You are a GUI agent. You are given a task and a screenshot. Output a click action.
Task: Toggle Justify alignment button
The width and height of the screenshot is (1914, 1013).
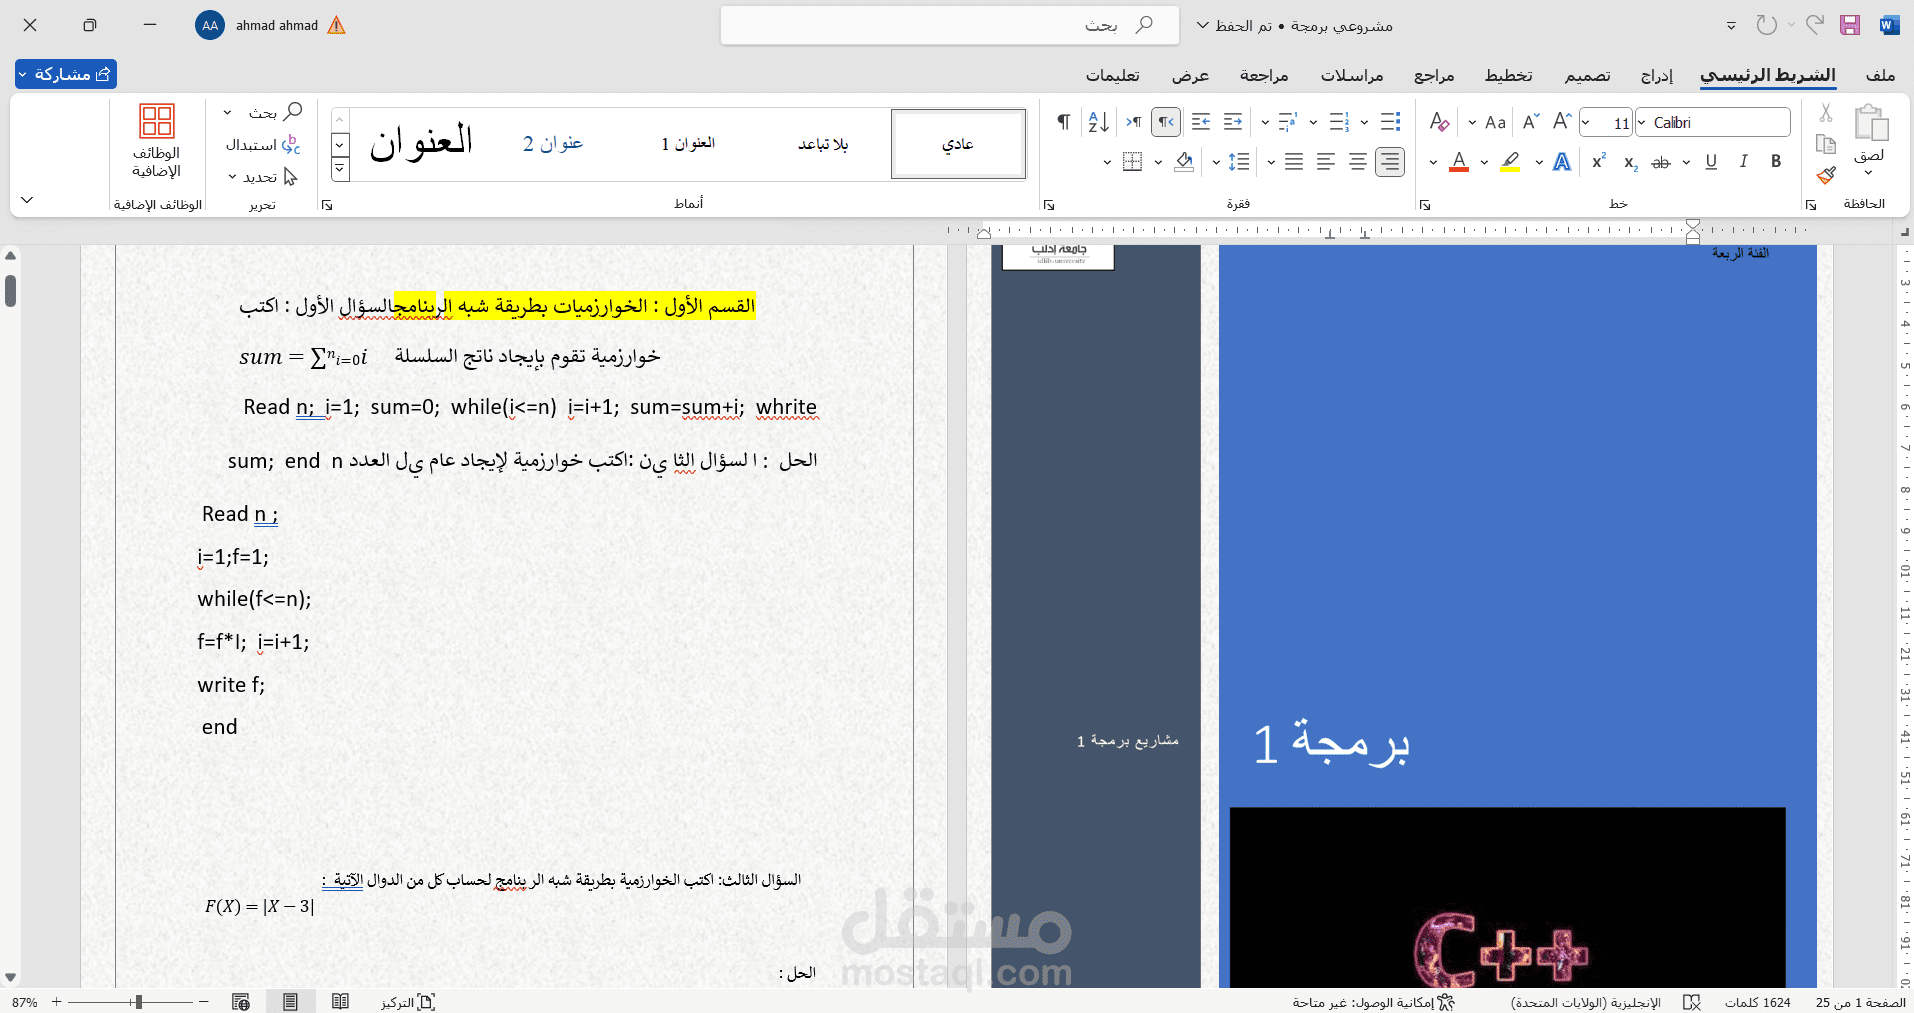(1294, 162)
